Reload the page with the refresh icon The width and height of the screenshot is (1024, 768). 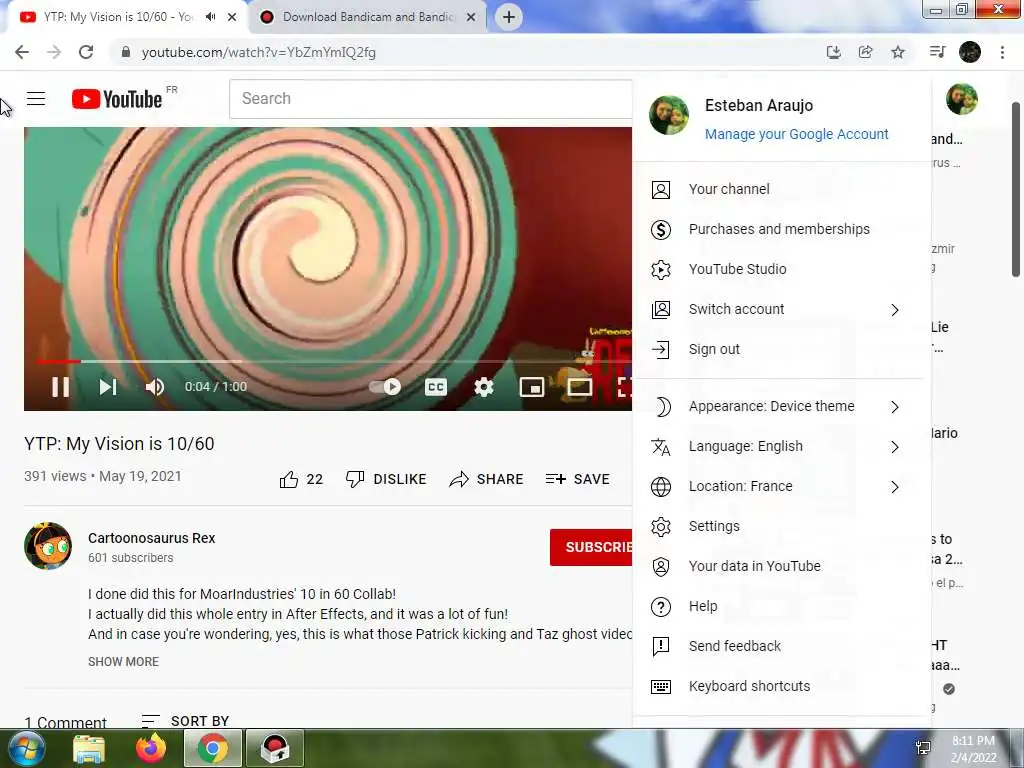[86, 52]
